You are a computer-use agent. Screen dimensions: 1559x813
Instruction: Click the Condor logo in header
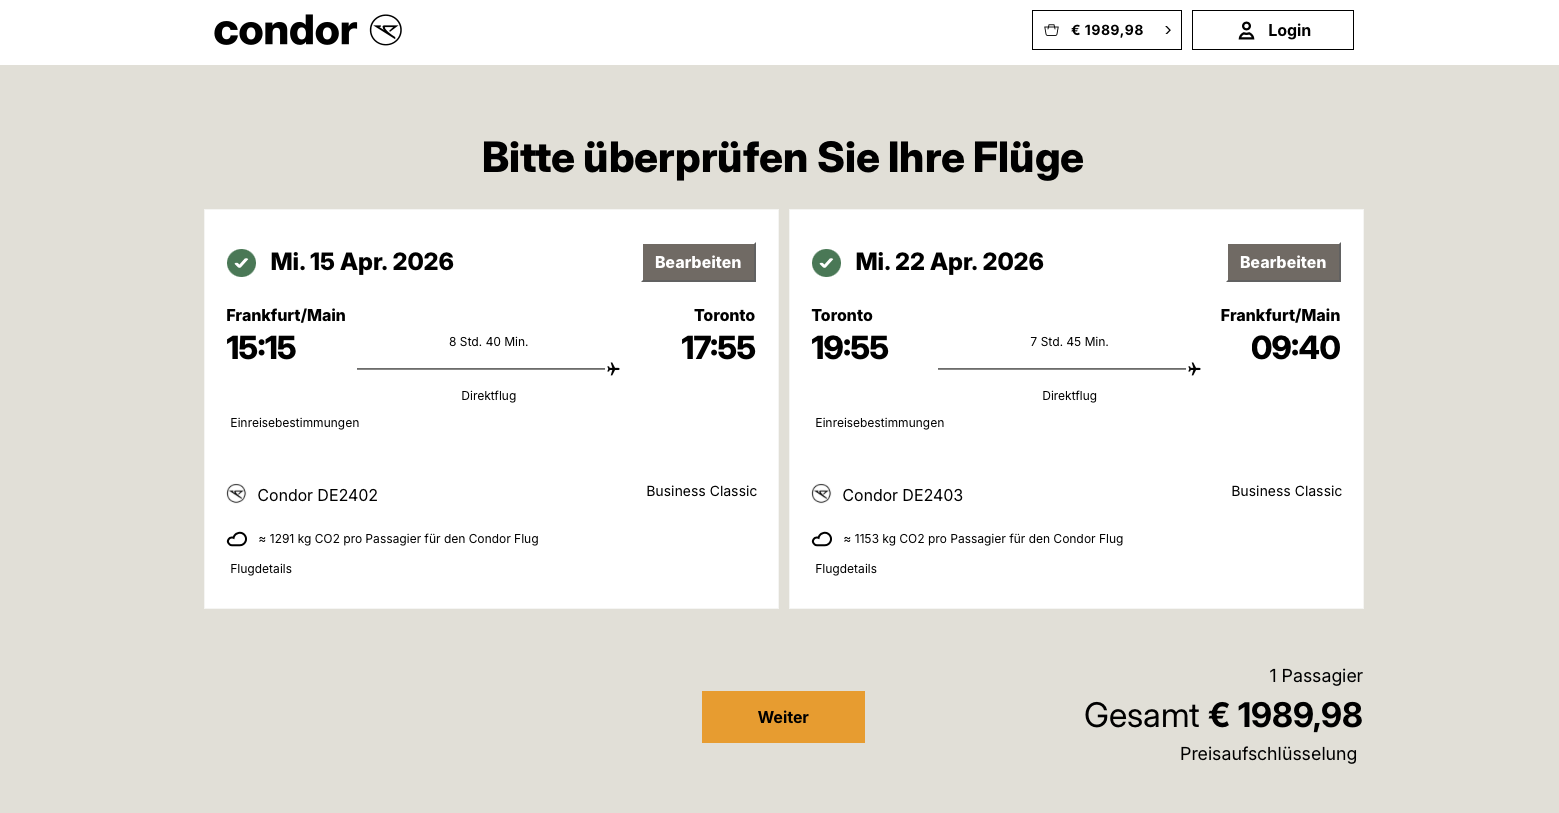click(x=307, y=31)
